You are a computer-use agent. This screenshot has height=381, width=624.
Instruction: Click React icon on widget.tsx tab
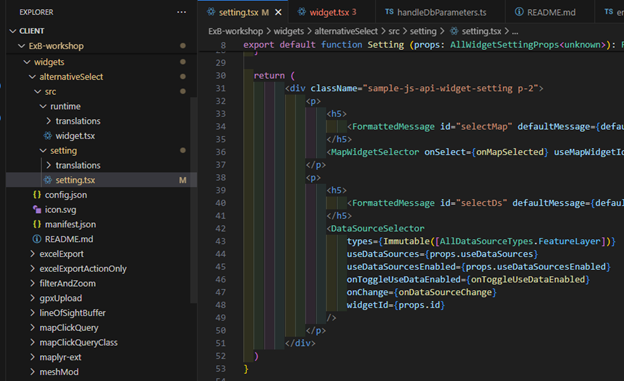coord(302,12)
